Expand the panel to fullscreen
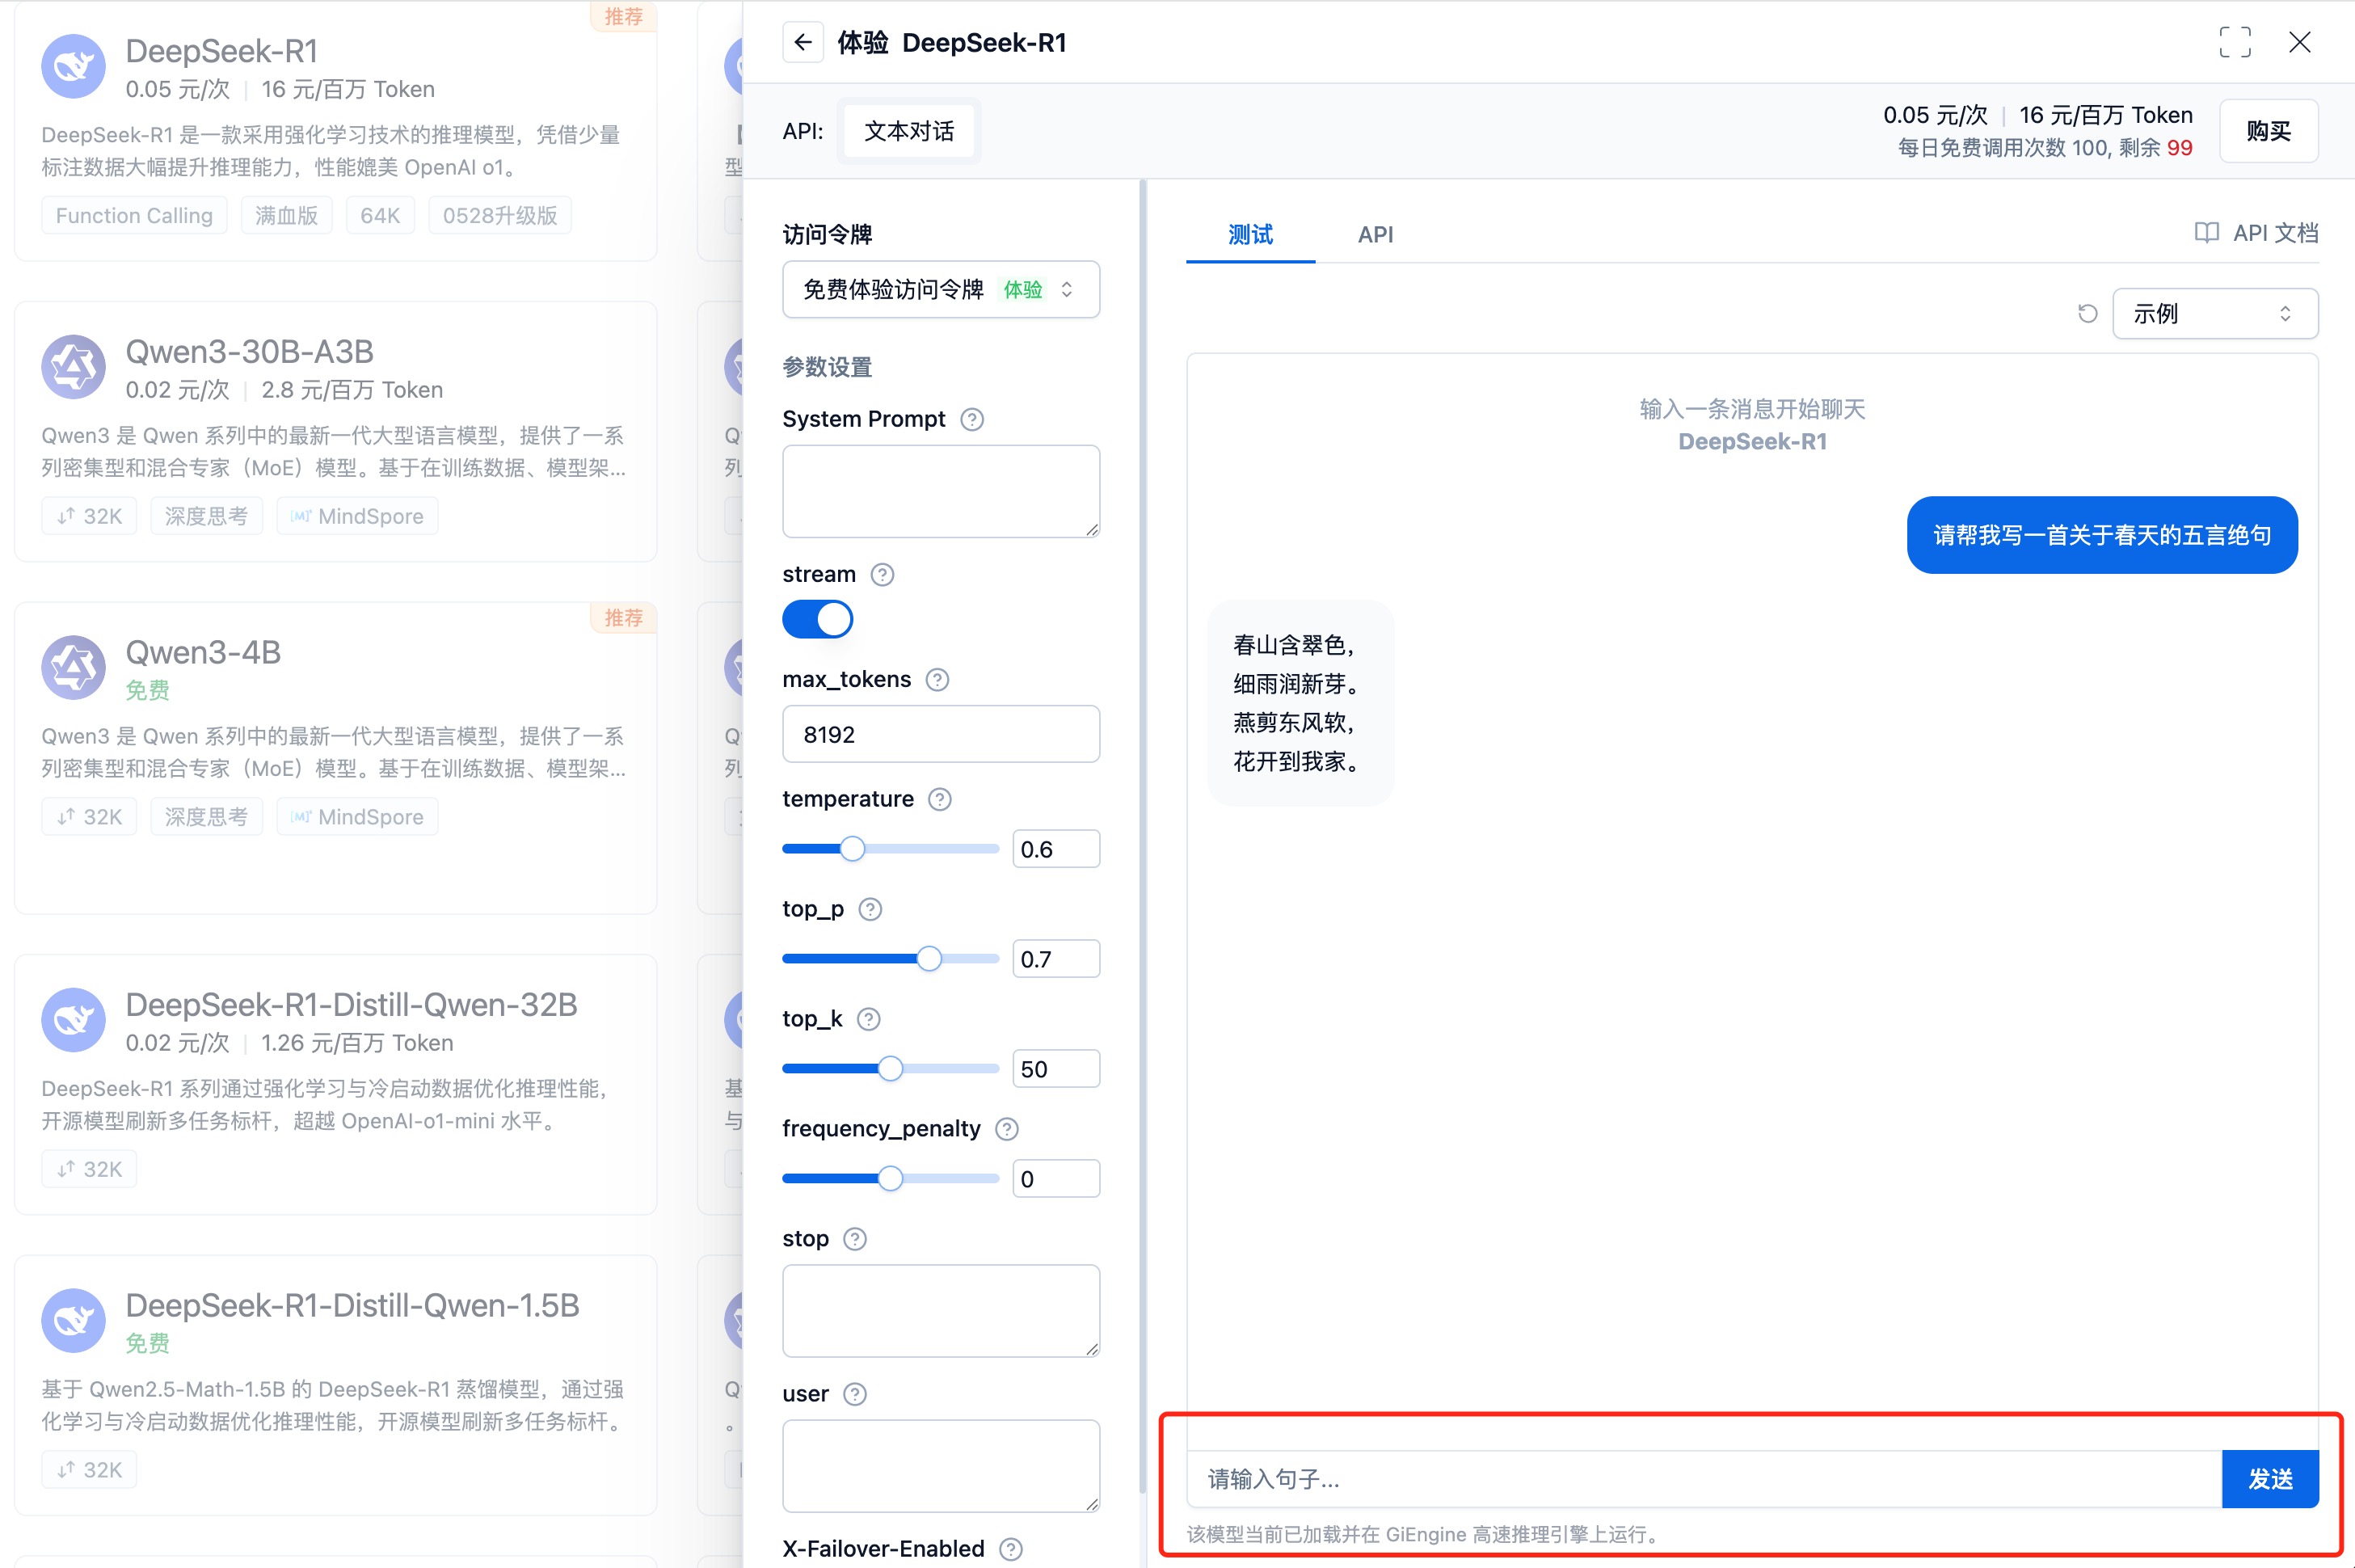Screen dimensions: 2355x1568 point(2235,42)
